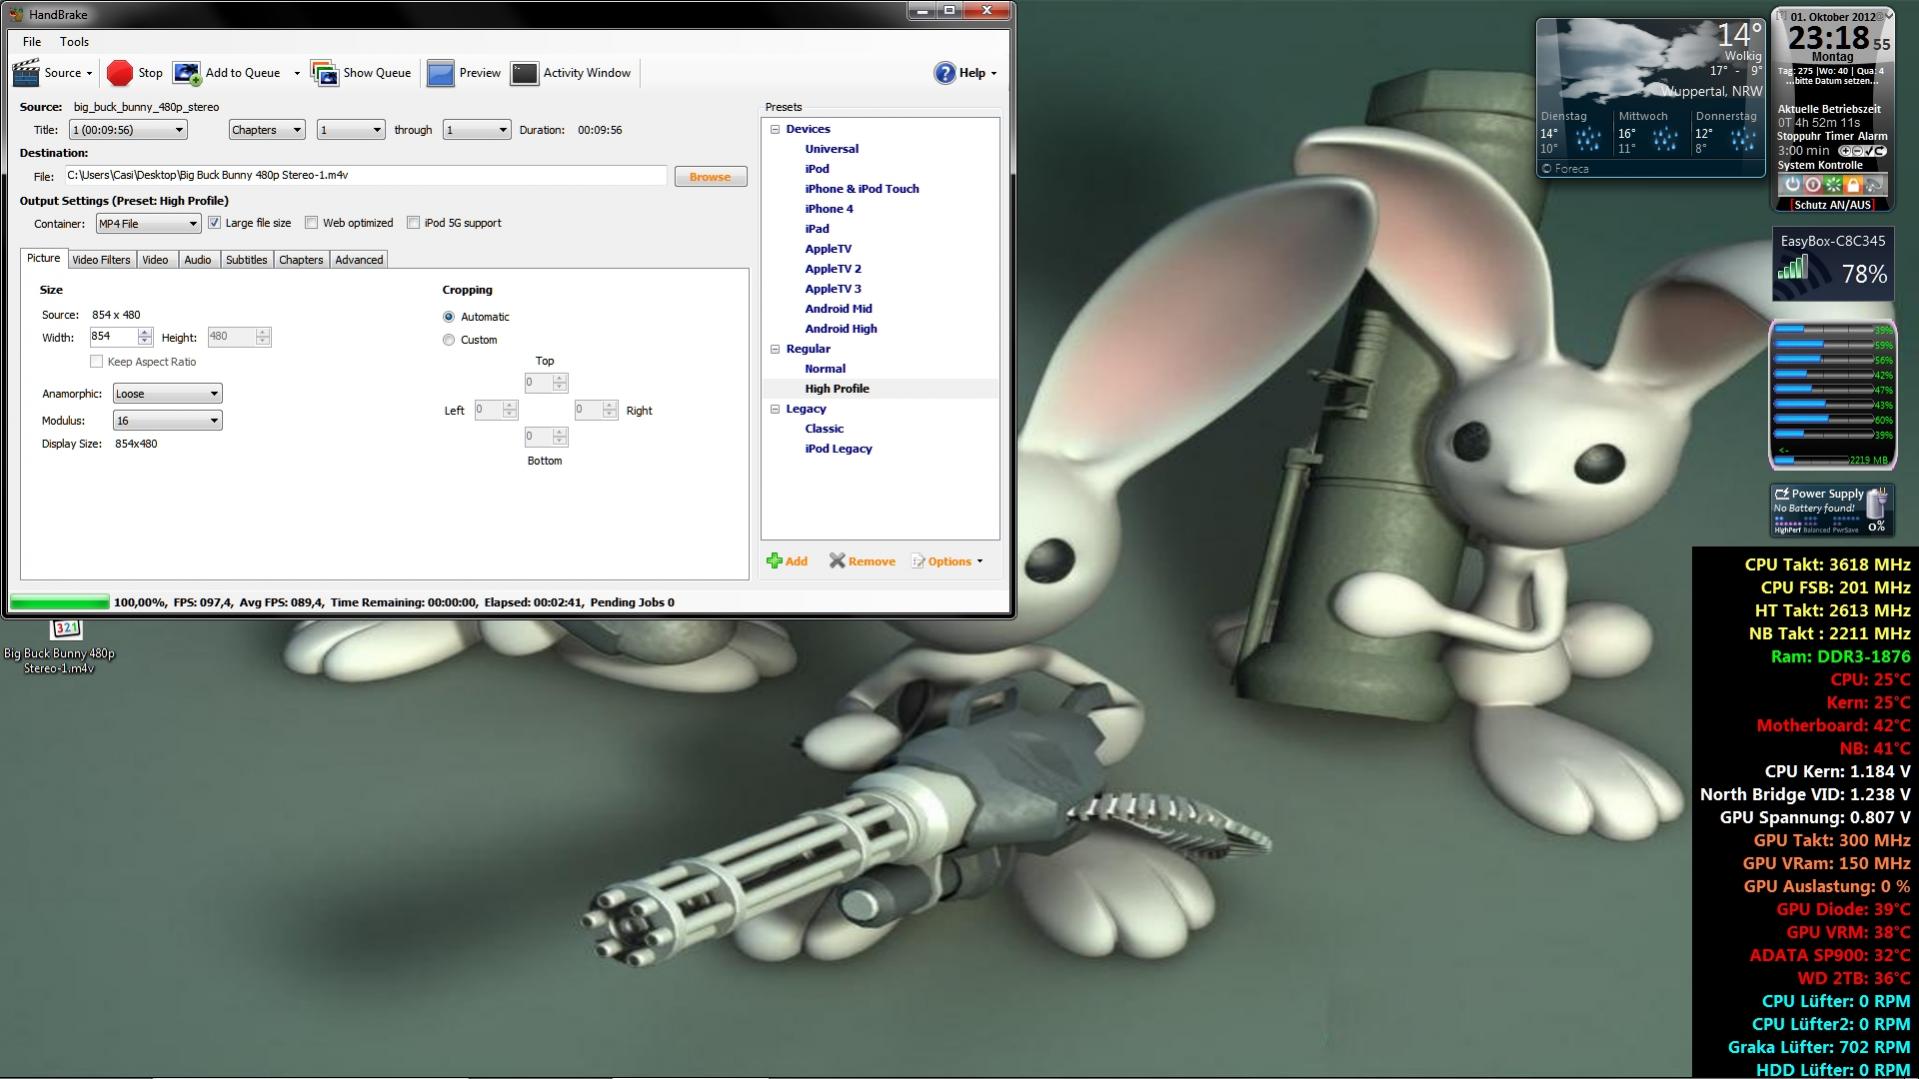Open the Advanced tab
1919x1079 pixels.
coord(359,260)
